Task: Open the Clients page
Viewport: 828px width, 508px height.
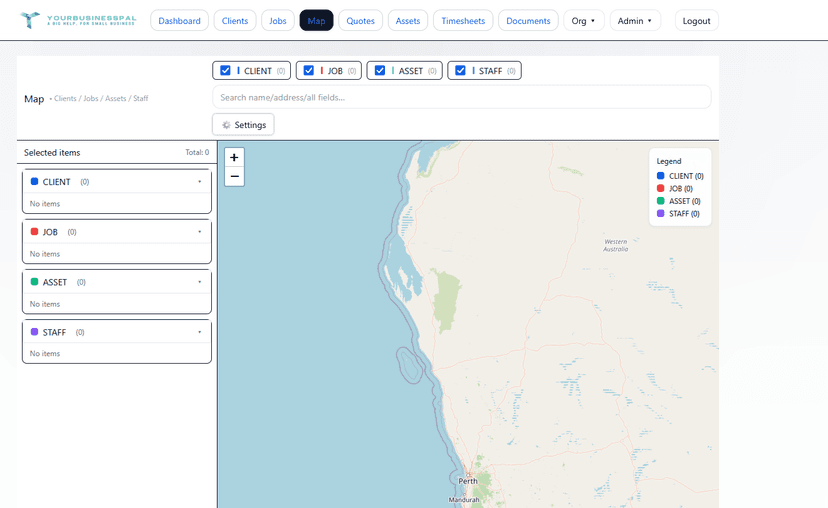Action: (235, 21)
